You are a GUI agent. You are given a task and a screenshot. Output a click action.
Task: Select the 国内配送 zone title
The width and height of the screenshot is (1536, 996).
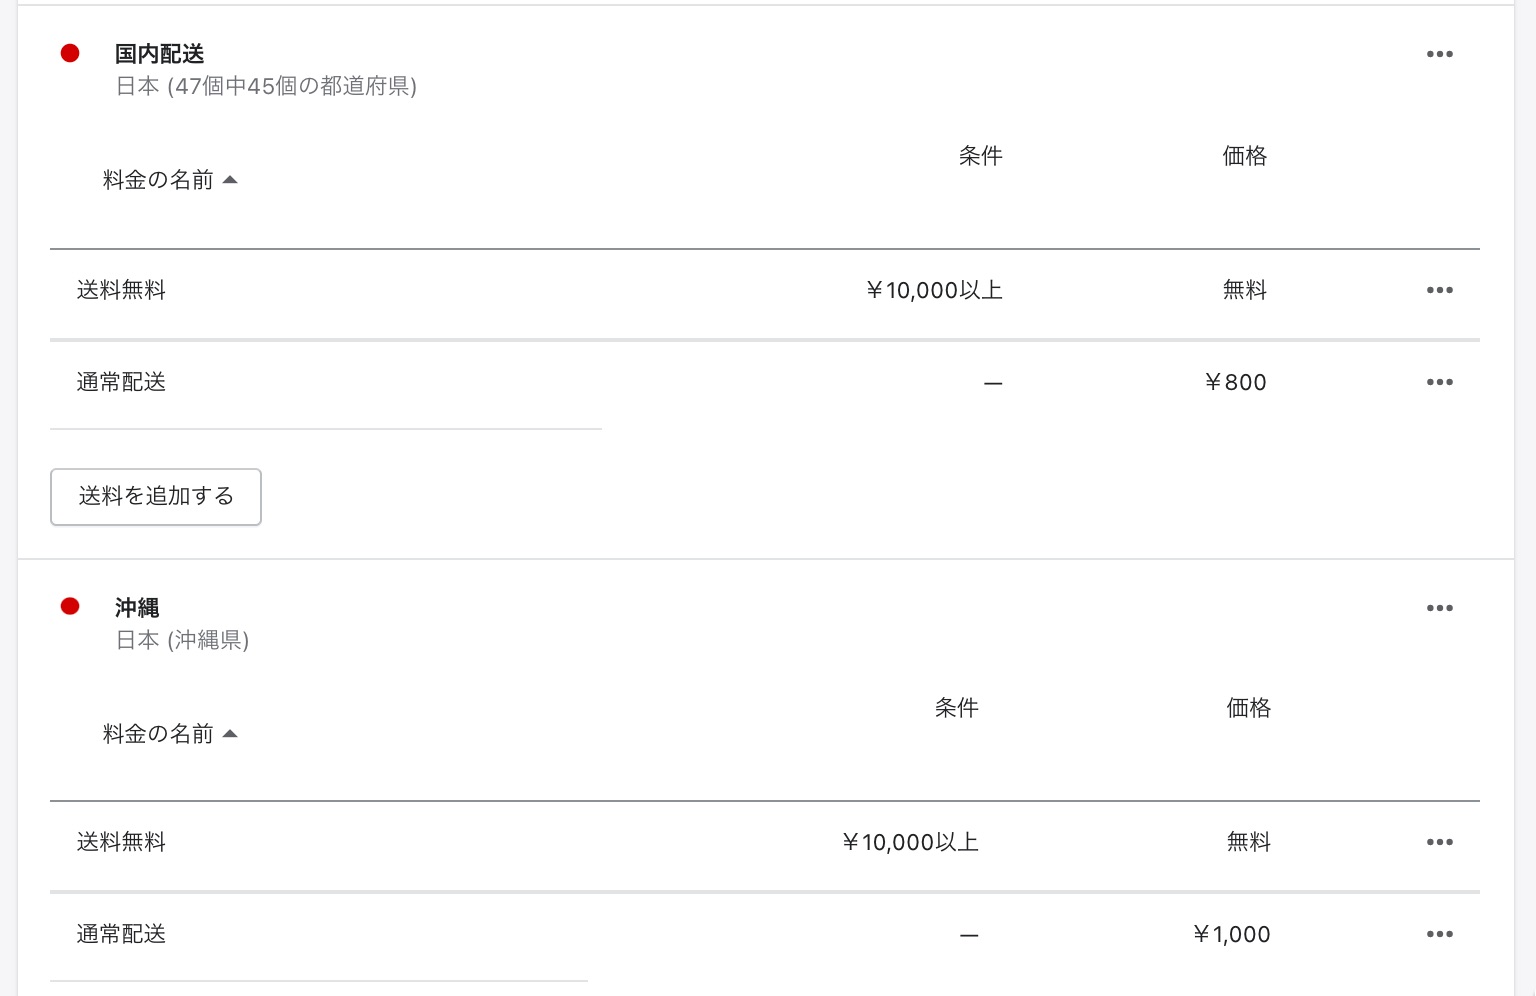(160, 54)
